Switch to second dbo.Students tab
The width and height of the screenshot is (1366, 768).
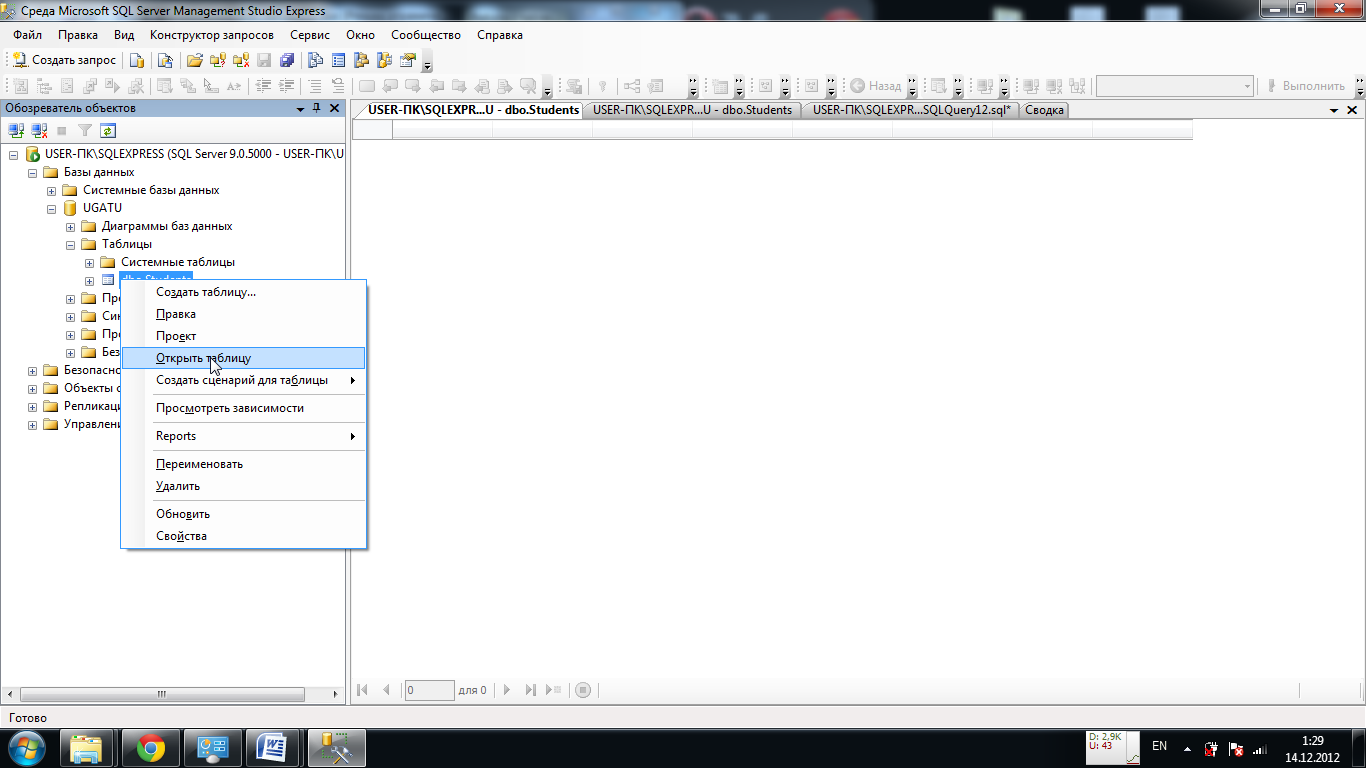[x=692, y=110]
